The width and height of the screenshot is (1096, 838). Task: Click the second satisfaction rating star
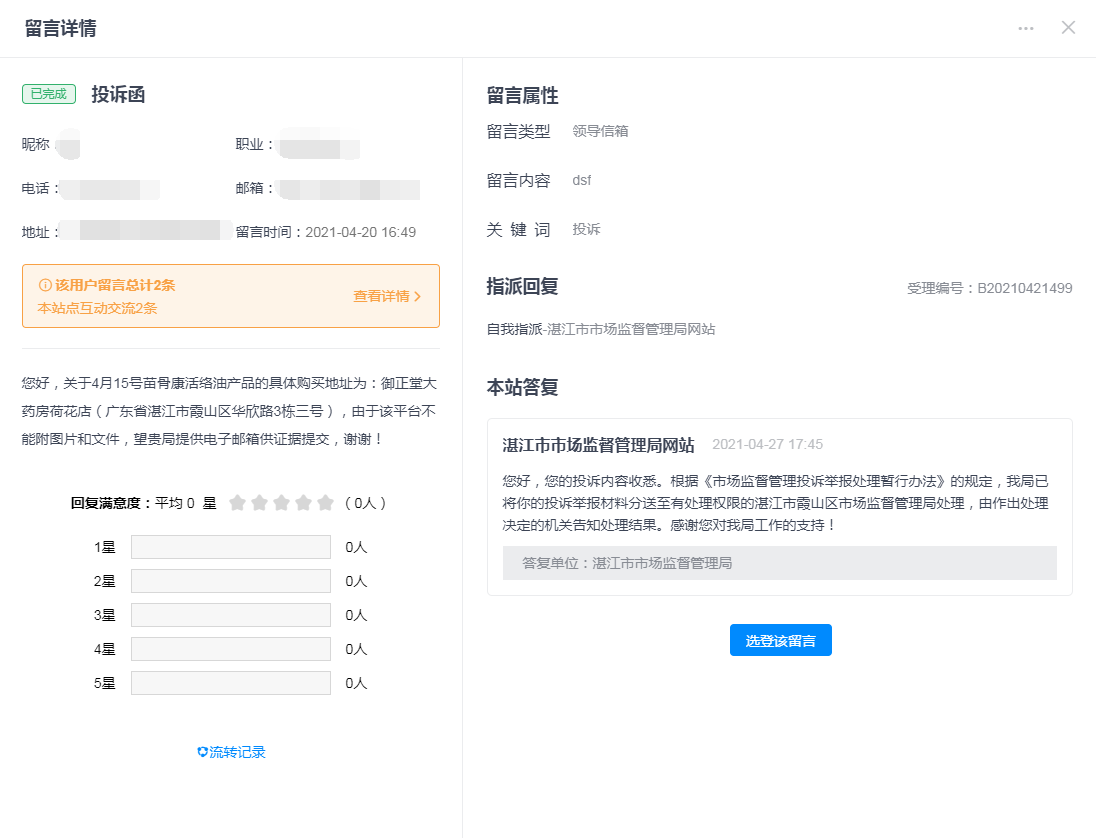(x=259, y=503)
